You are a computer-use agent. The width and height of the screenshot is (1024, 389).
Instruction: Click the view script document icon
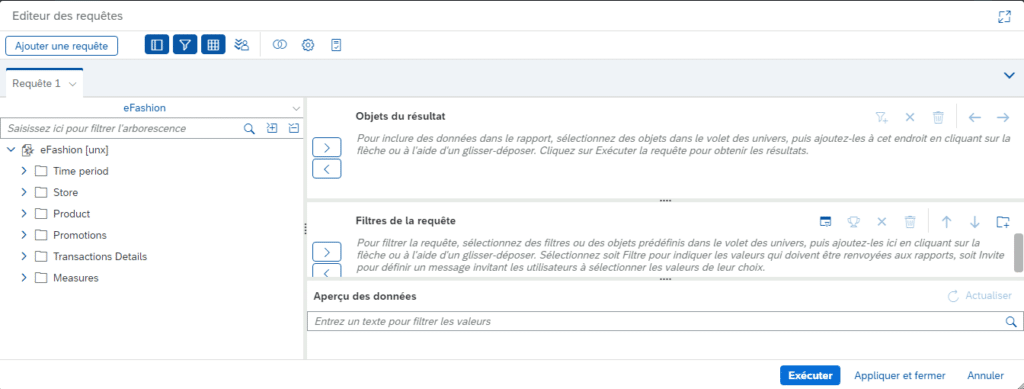(336, 45)
